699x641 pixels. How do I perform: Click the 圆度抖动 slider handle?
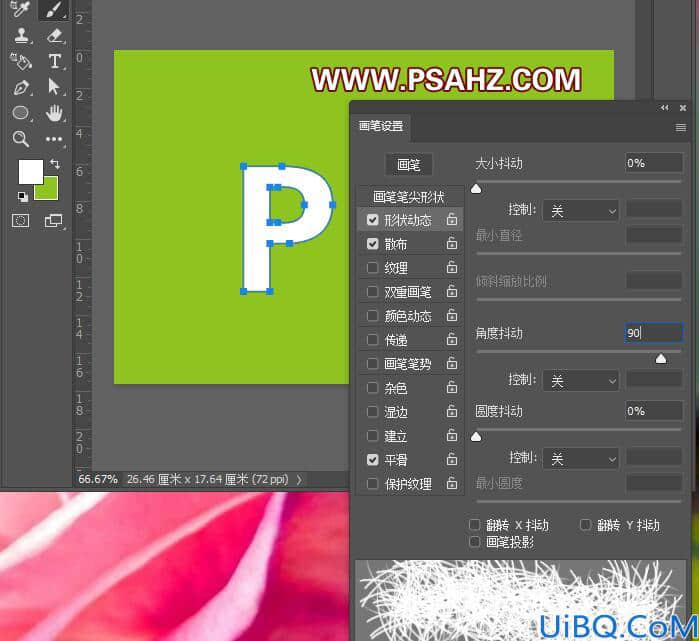point(476,436)
